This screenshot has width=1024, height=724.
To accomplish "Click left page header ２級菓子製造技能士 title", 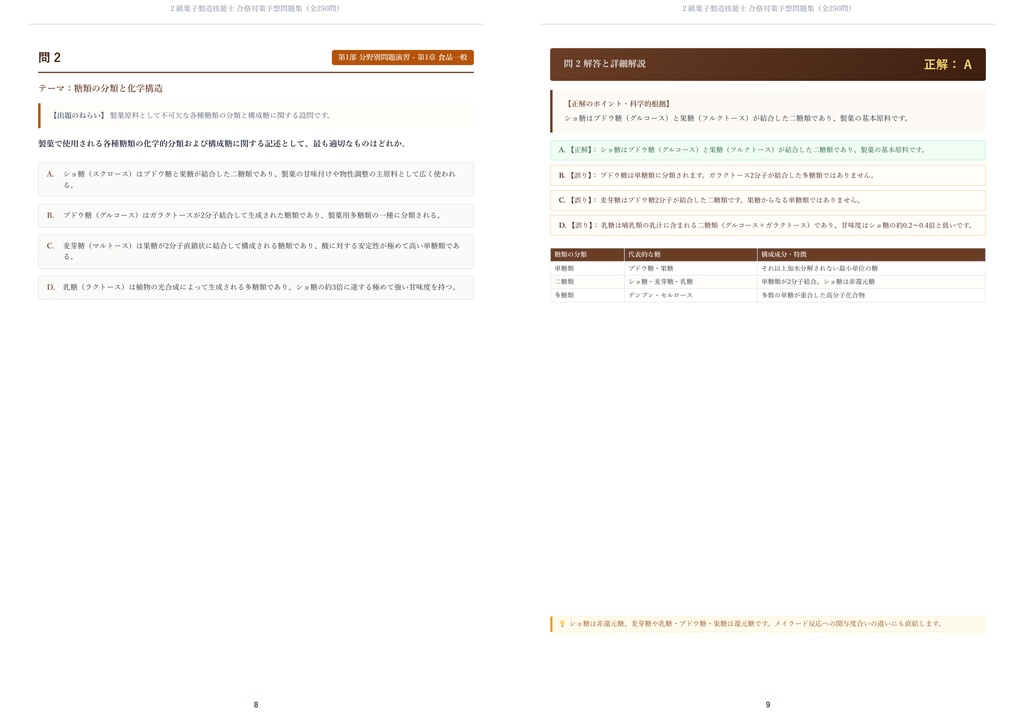I will pyautogui.click(x=255, y=8).
